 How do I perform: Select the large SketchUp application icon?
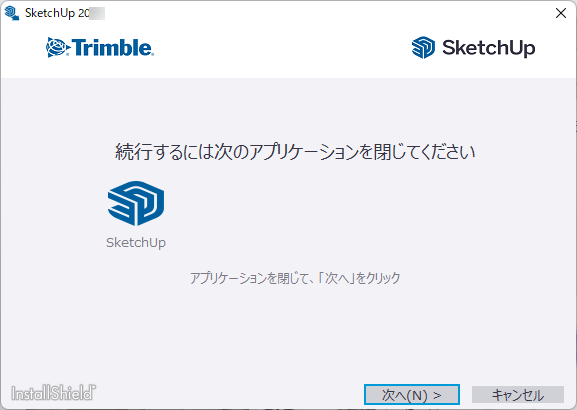(x=136, y=203)
